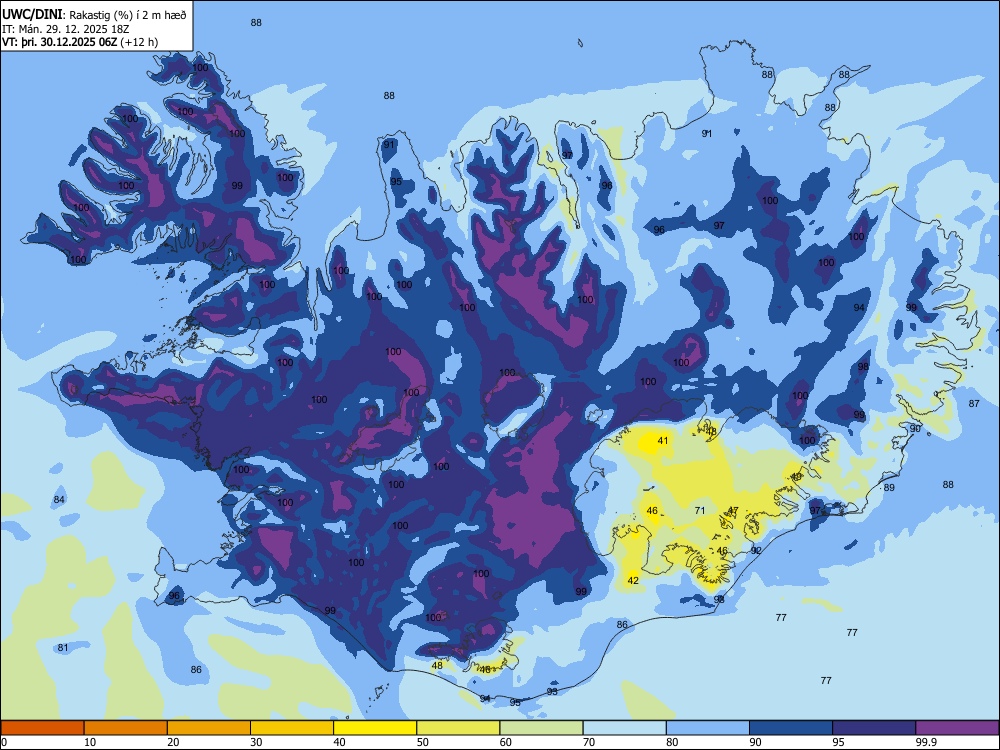Click the '84' value over the western sea
1000x750 pixels.
click(x=59, y=499)
